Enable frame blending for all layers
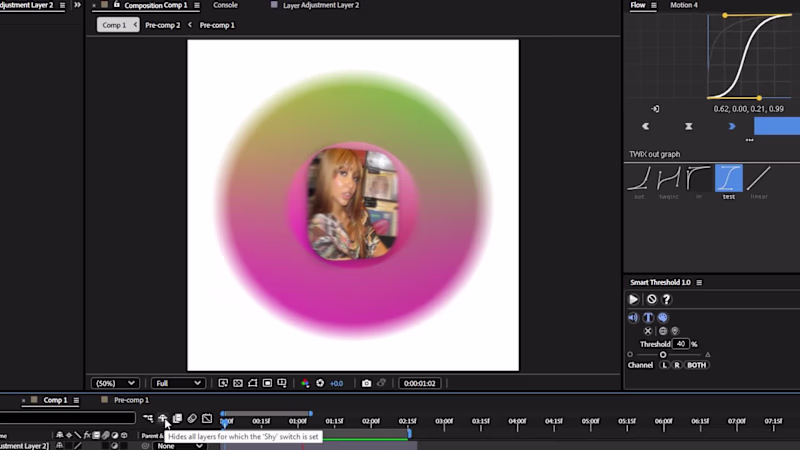The width and height of the screenshot is (800, 450). [178, 418]
